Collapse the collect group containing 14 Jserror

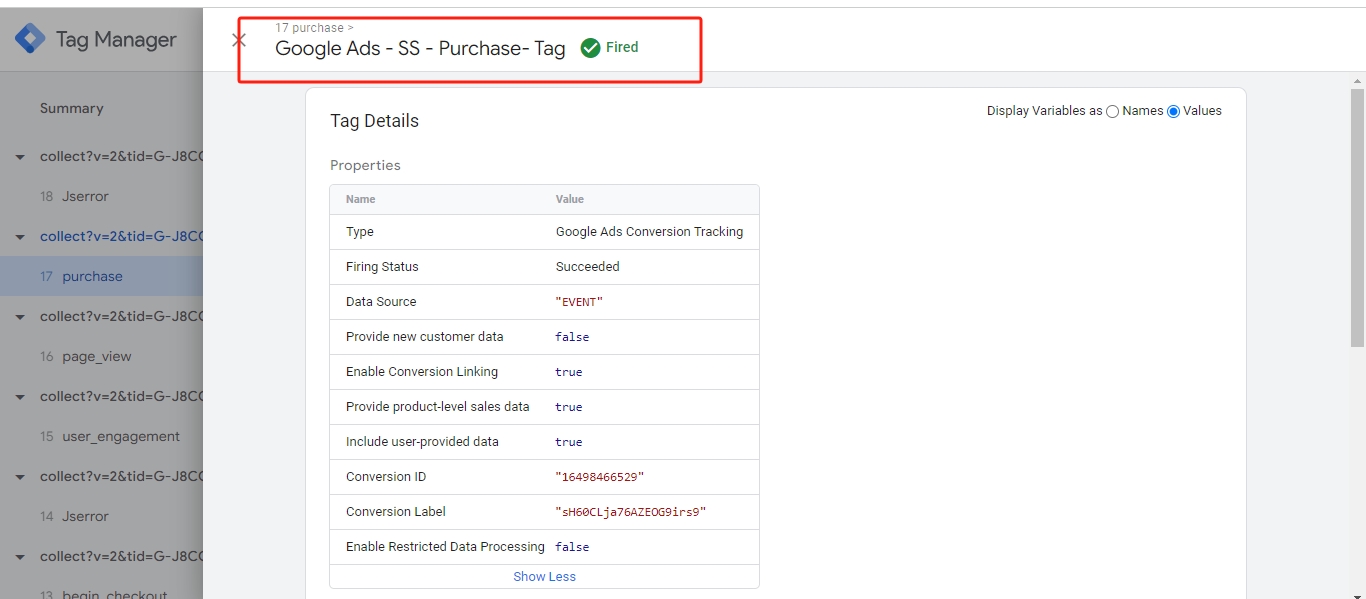20,477
